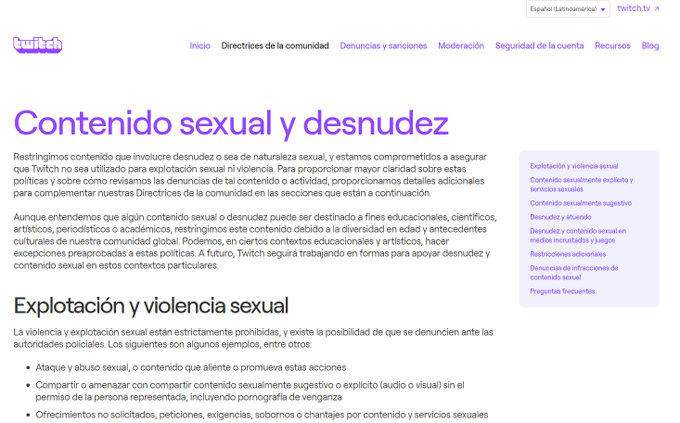The width and height of the screenshot is (680, 423).
Task: Open Seguridad de la cuenta menu item
Action: [x=539, y=46]
